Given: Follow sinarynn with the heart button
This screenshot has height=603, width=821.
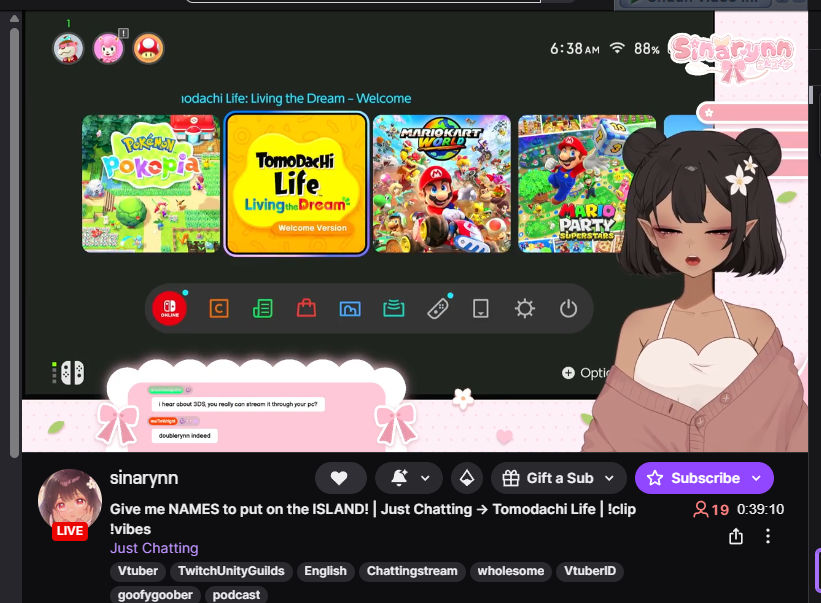Looking at the screenshot, I should pos(339,478).
